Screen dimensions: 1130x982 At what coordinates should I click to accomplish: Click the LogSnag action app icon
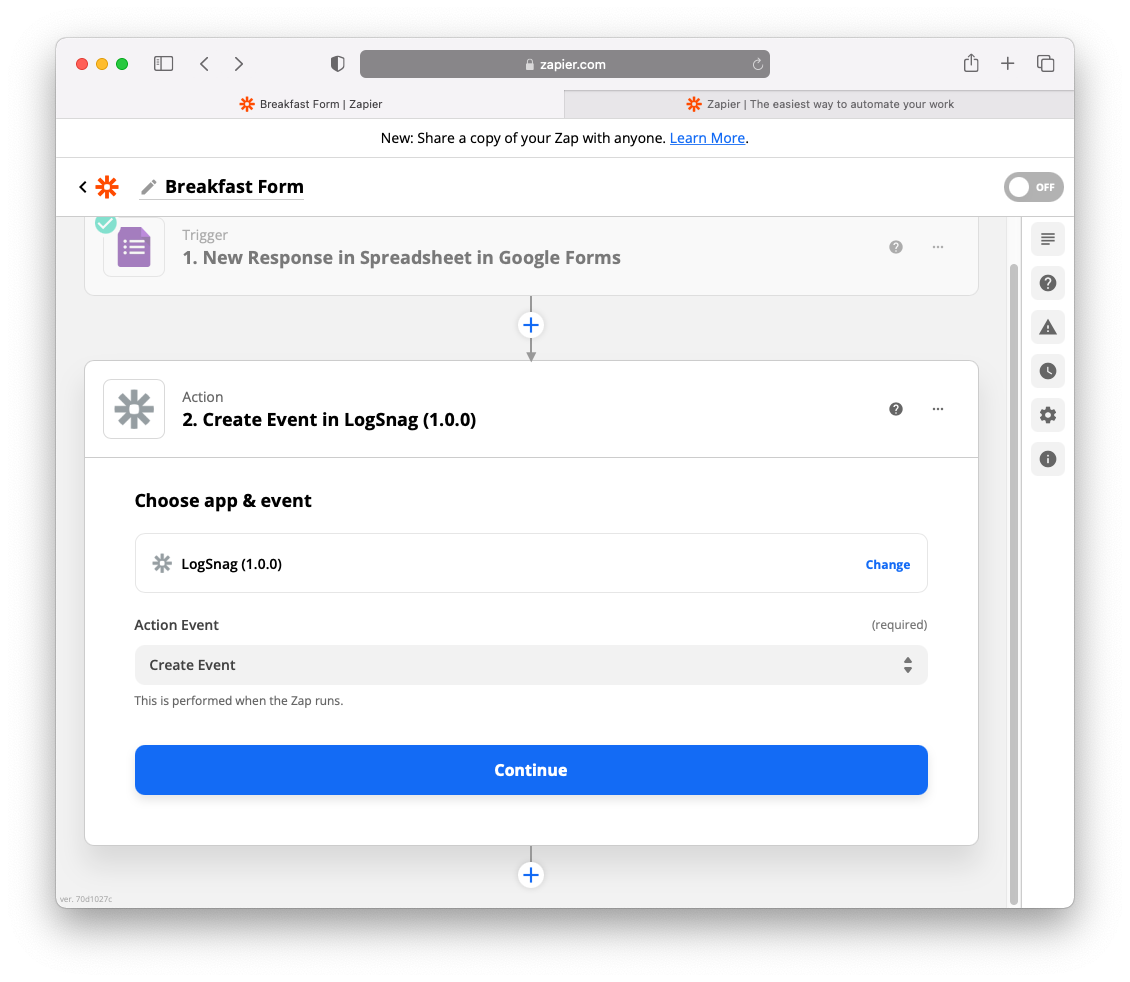(x=134, y=409)
